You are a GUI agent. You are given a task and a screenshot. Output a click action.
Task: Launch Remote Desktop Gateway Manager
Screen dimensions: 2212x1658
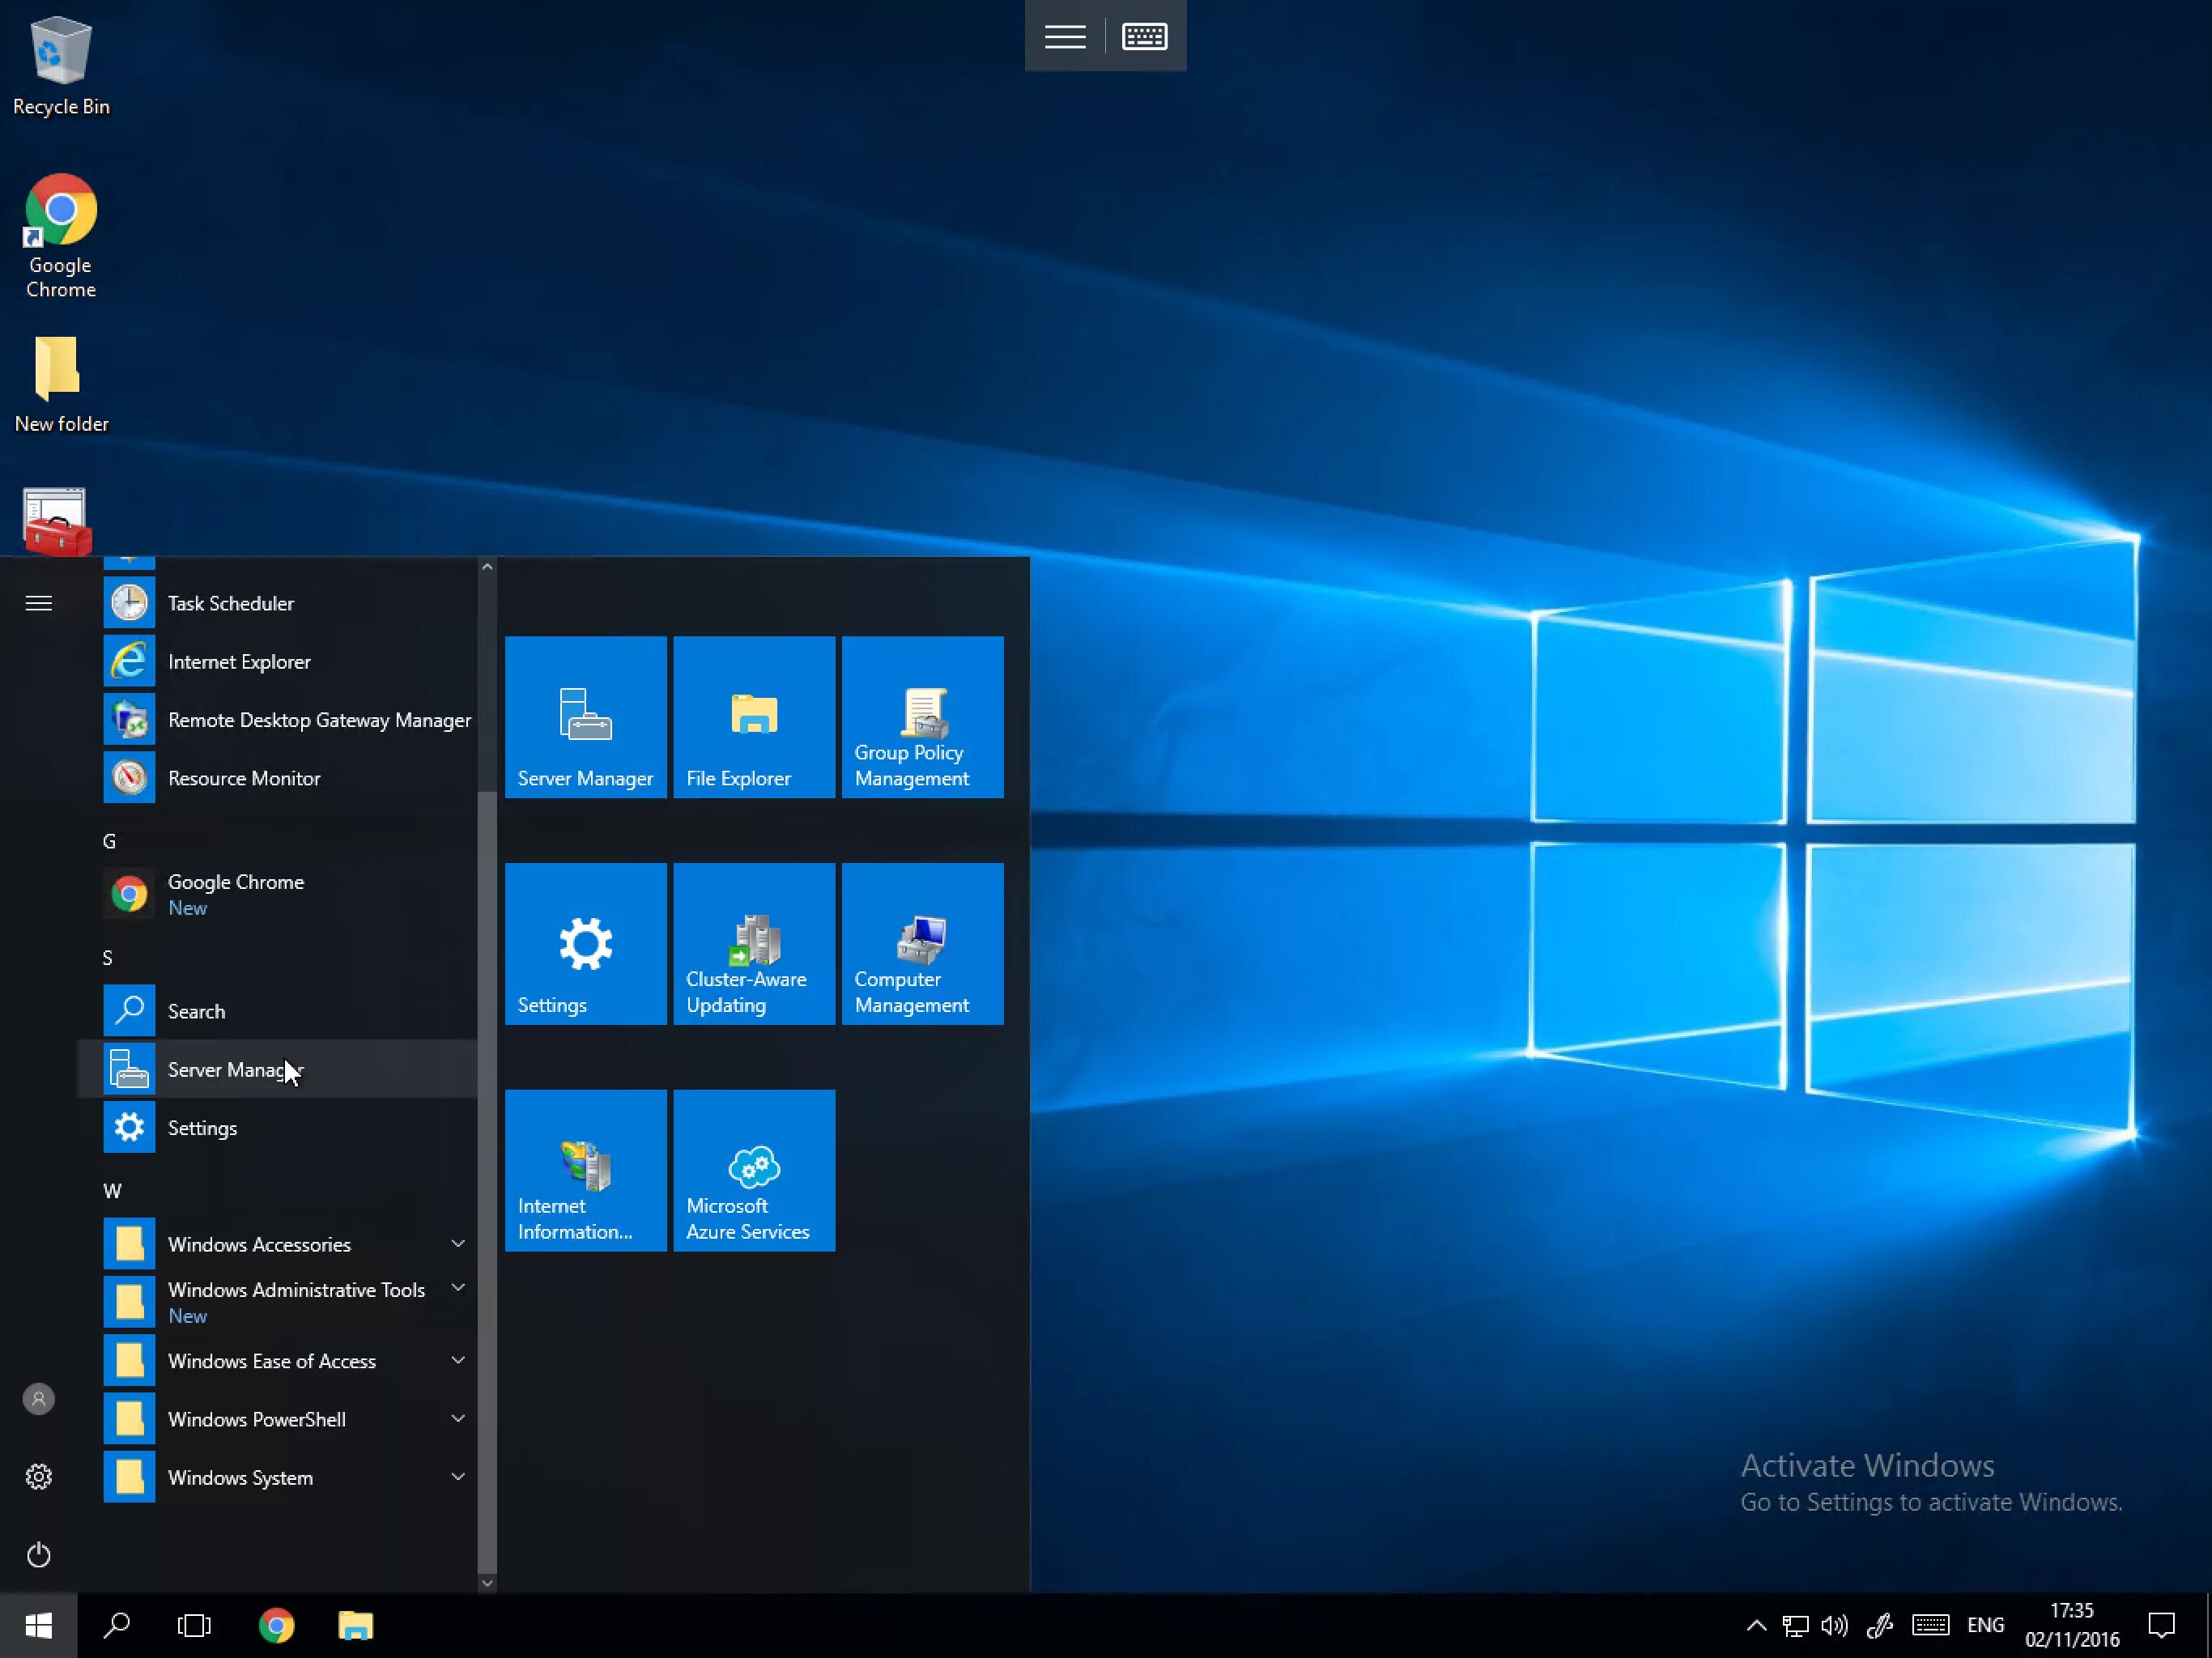[318, 720]
